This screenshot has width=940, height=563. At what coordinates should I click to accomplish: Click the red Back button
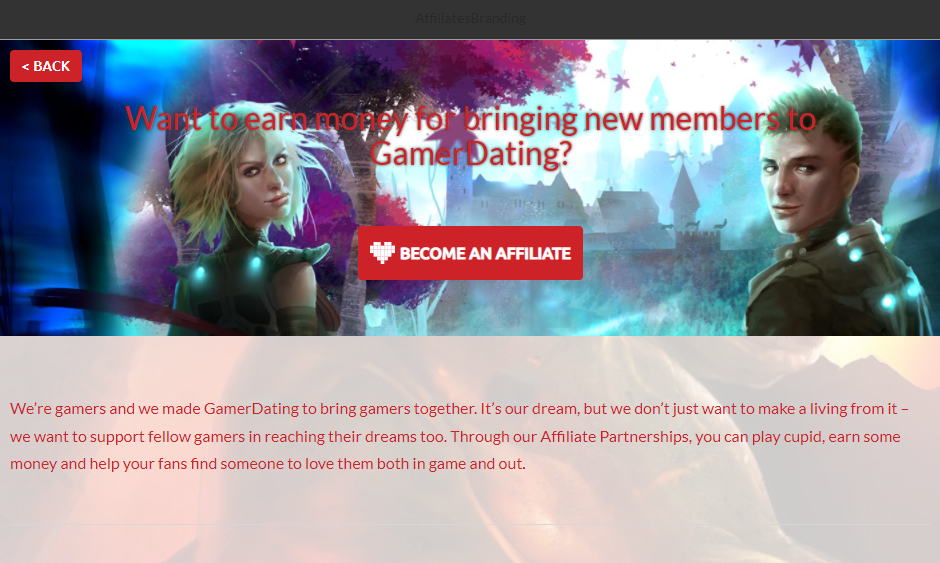pyautogui.click(x=46, y=66)
